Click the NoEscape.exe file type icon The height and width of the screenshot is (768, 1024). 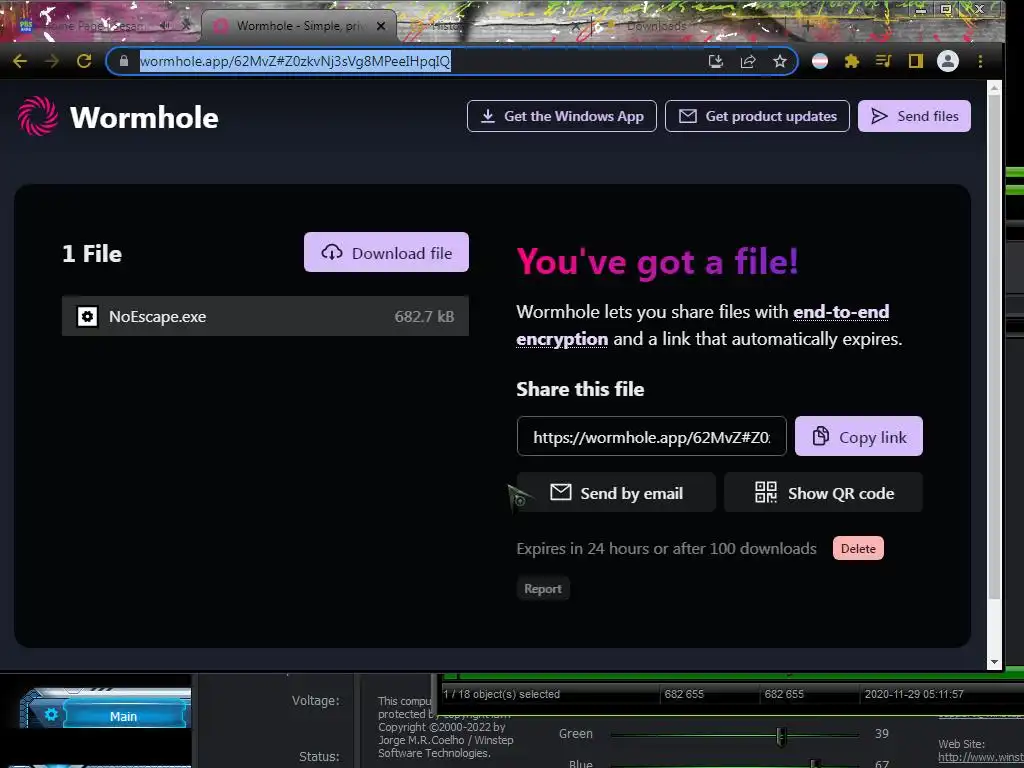[88, 317]
